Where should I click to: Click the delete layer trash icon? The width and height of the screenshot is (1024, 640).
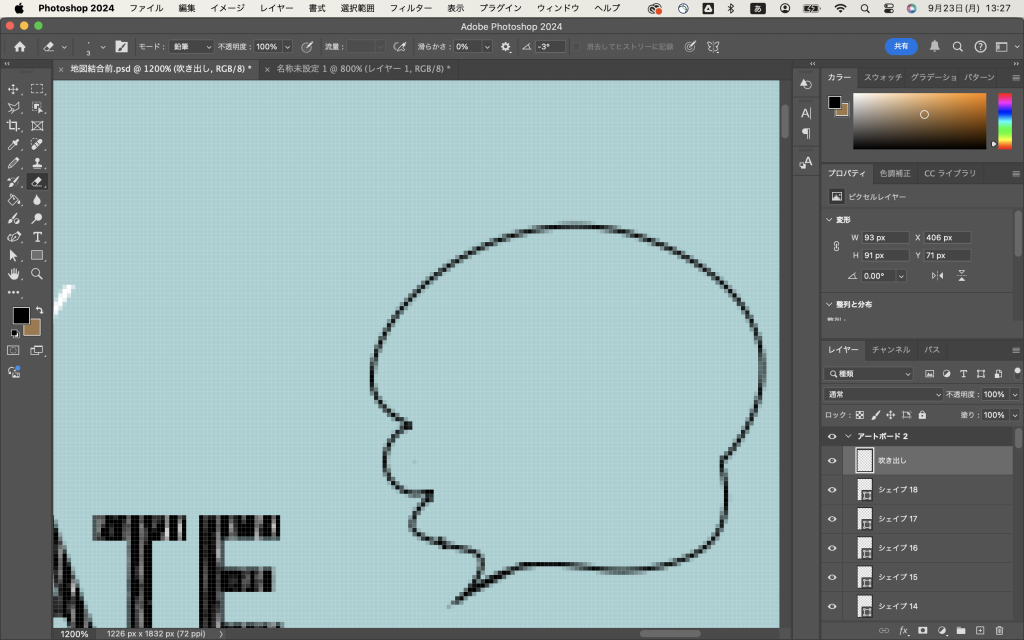[x=999, y=630]
